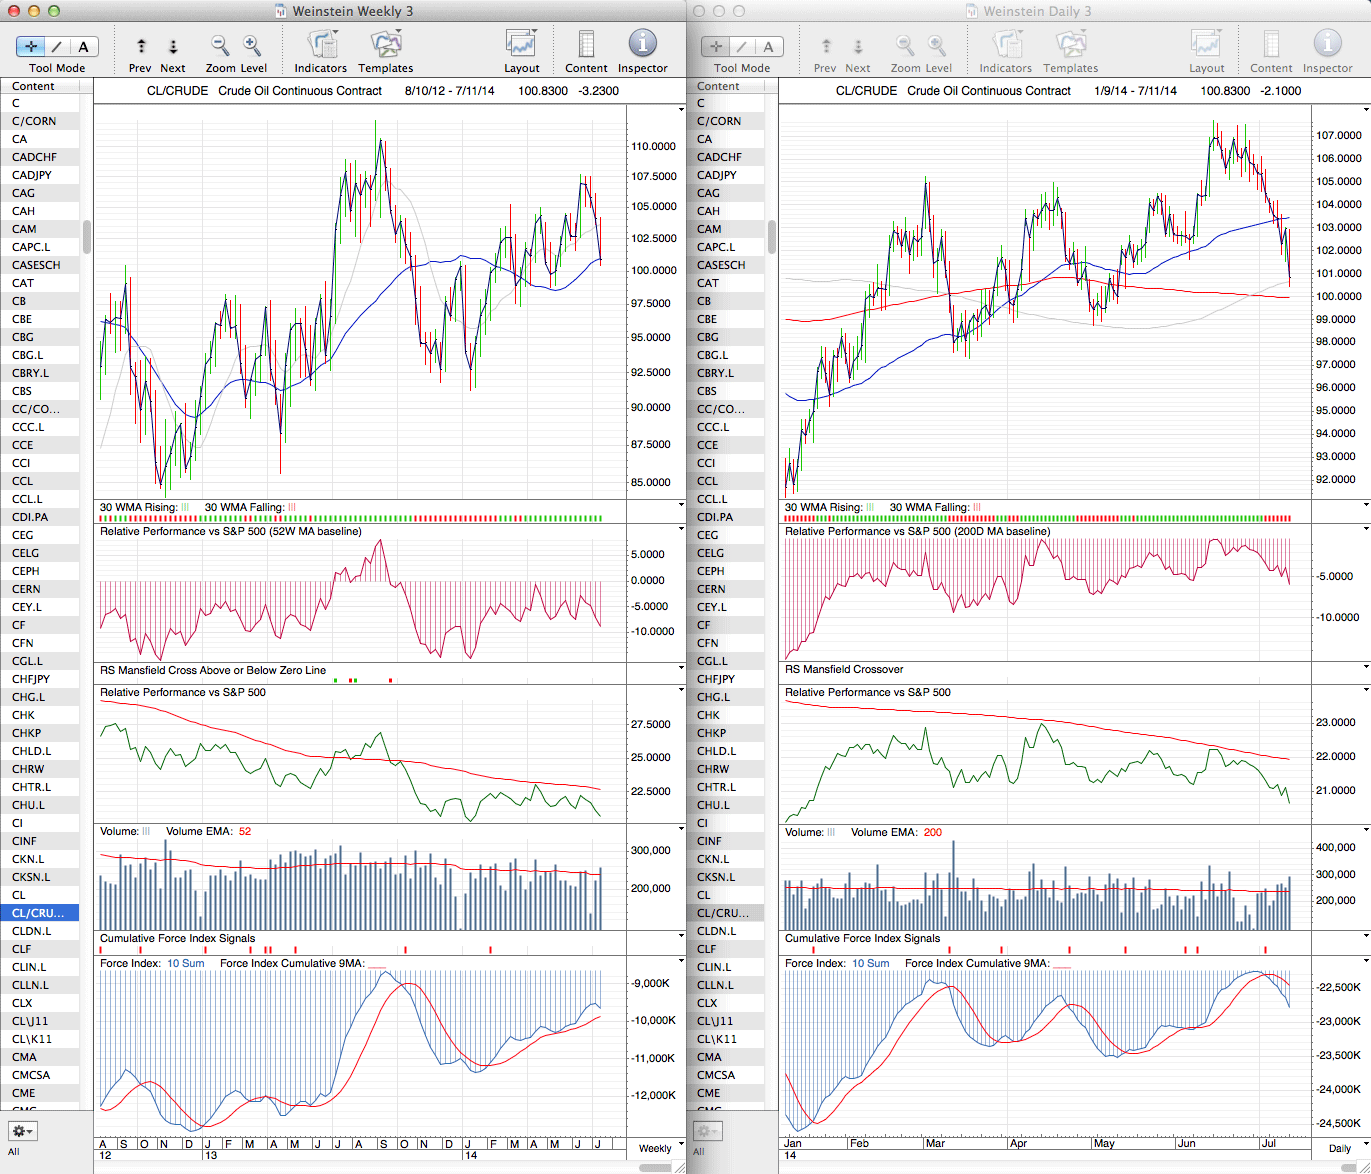Viewport: 1371px width, 1174px height.
Task: Select CL/CRUDE in the Daily window list
Action: (722, 913)
